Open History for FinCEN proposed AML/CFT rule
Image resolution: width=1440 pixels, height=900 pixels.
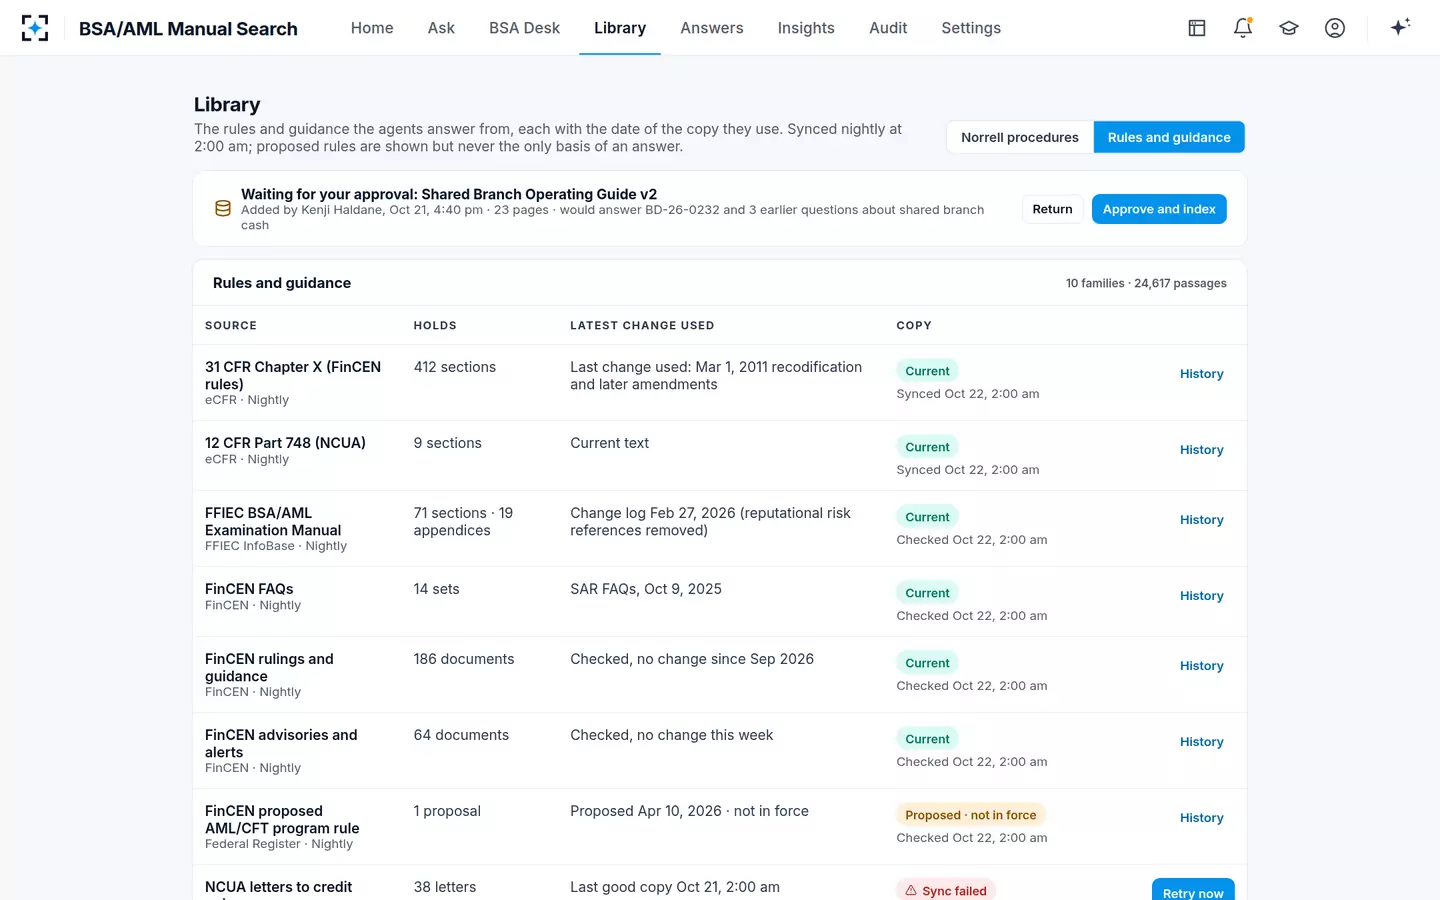1202,818
